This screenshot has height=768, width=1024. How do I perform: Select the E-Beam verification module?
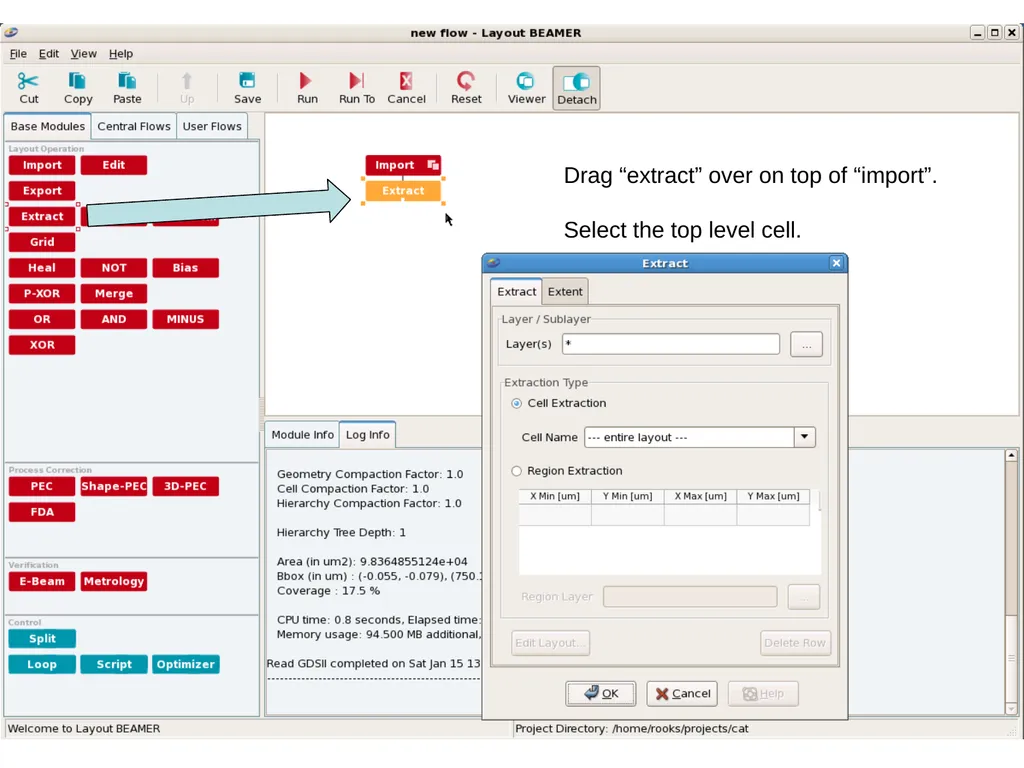coord(42,581)
